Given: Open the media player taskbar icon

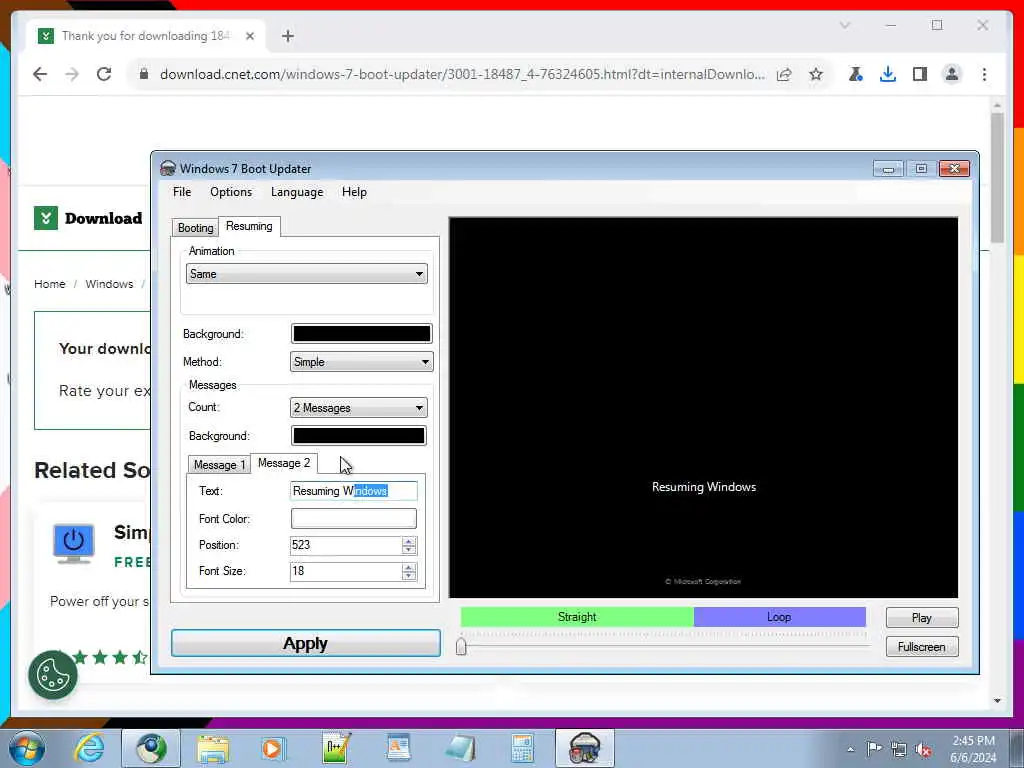Looking at the screenshot, I should click(273, 748).
